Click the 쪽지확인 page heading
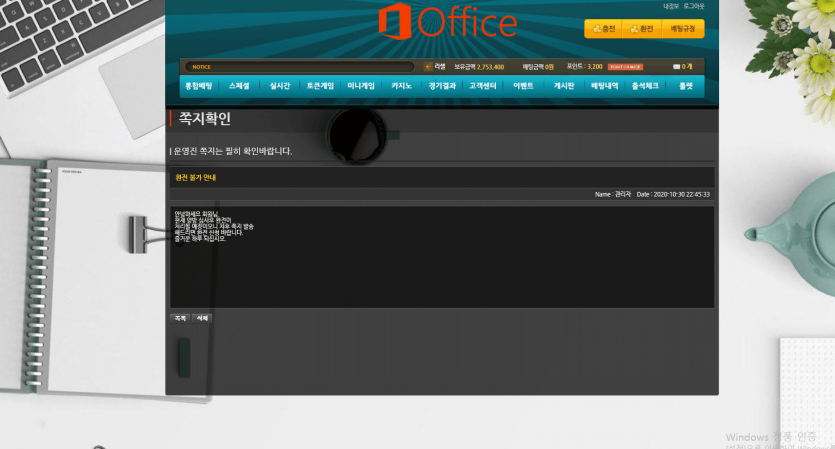835x449 pixels. 204,118
